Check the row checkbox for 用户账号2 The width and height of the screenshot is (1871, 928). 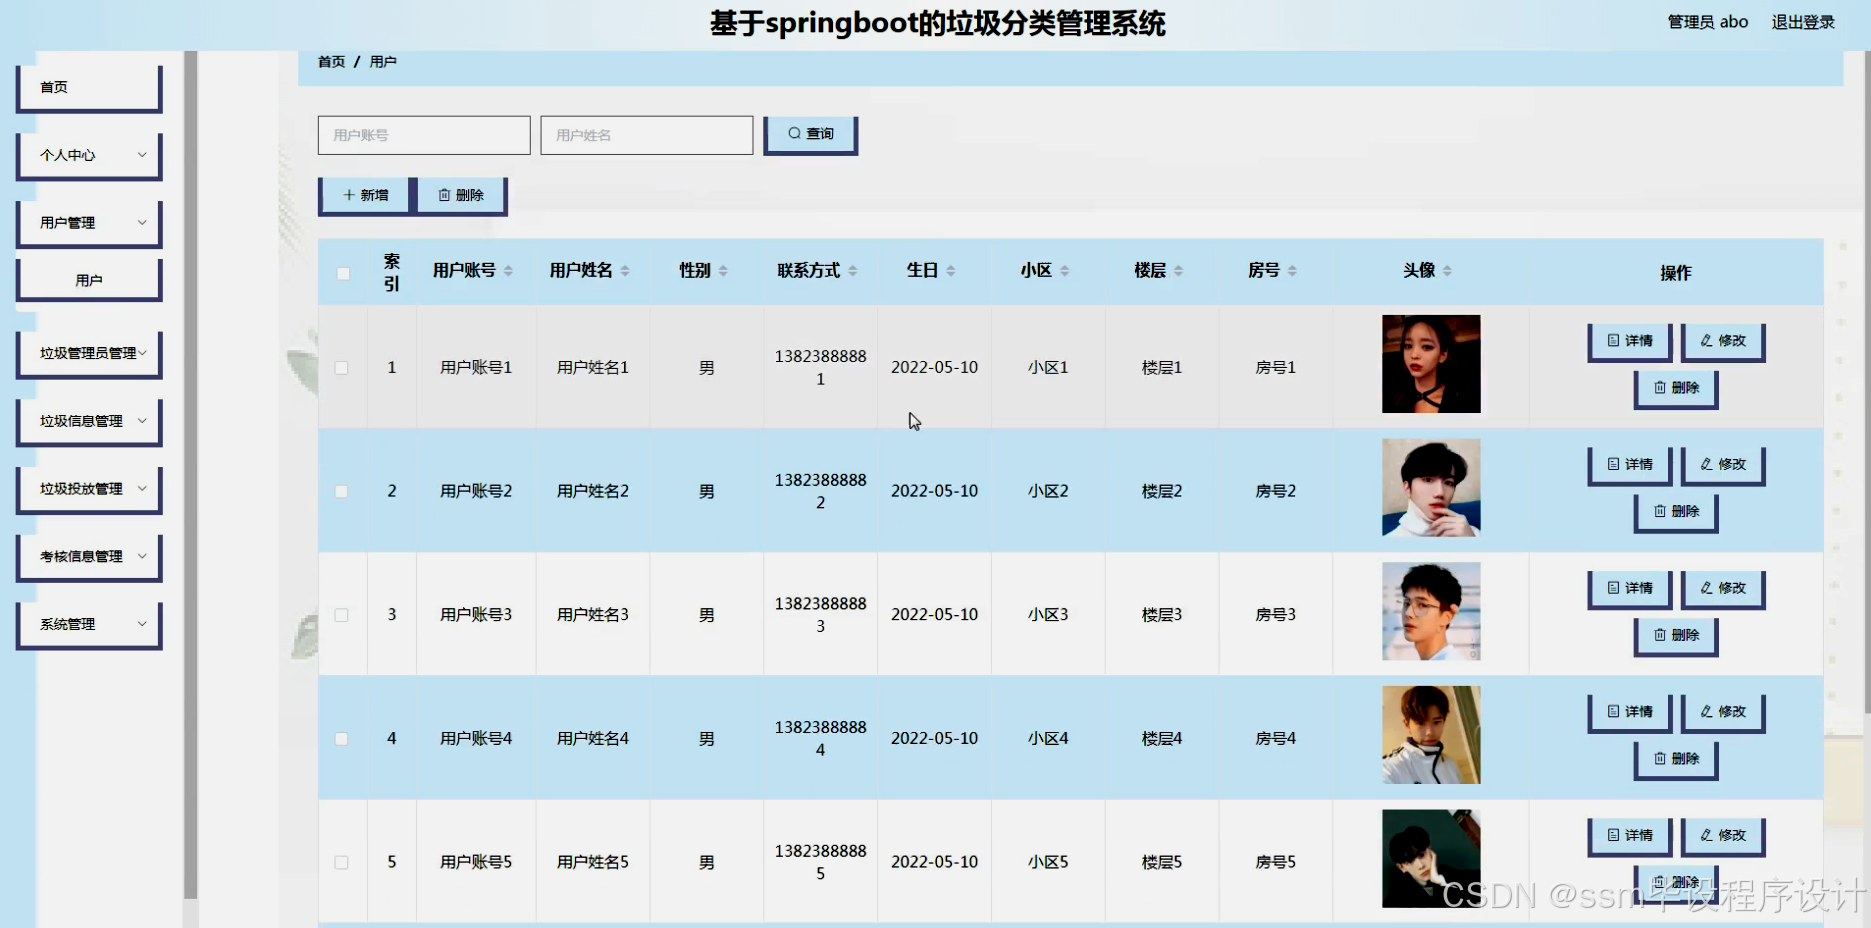click(341, 491)
